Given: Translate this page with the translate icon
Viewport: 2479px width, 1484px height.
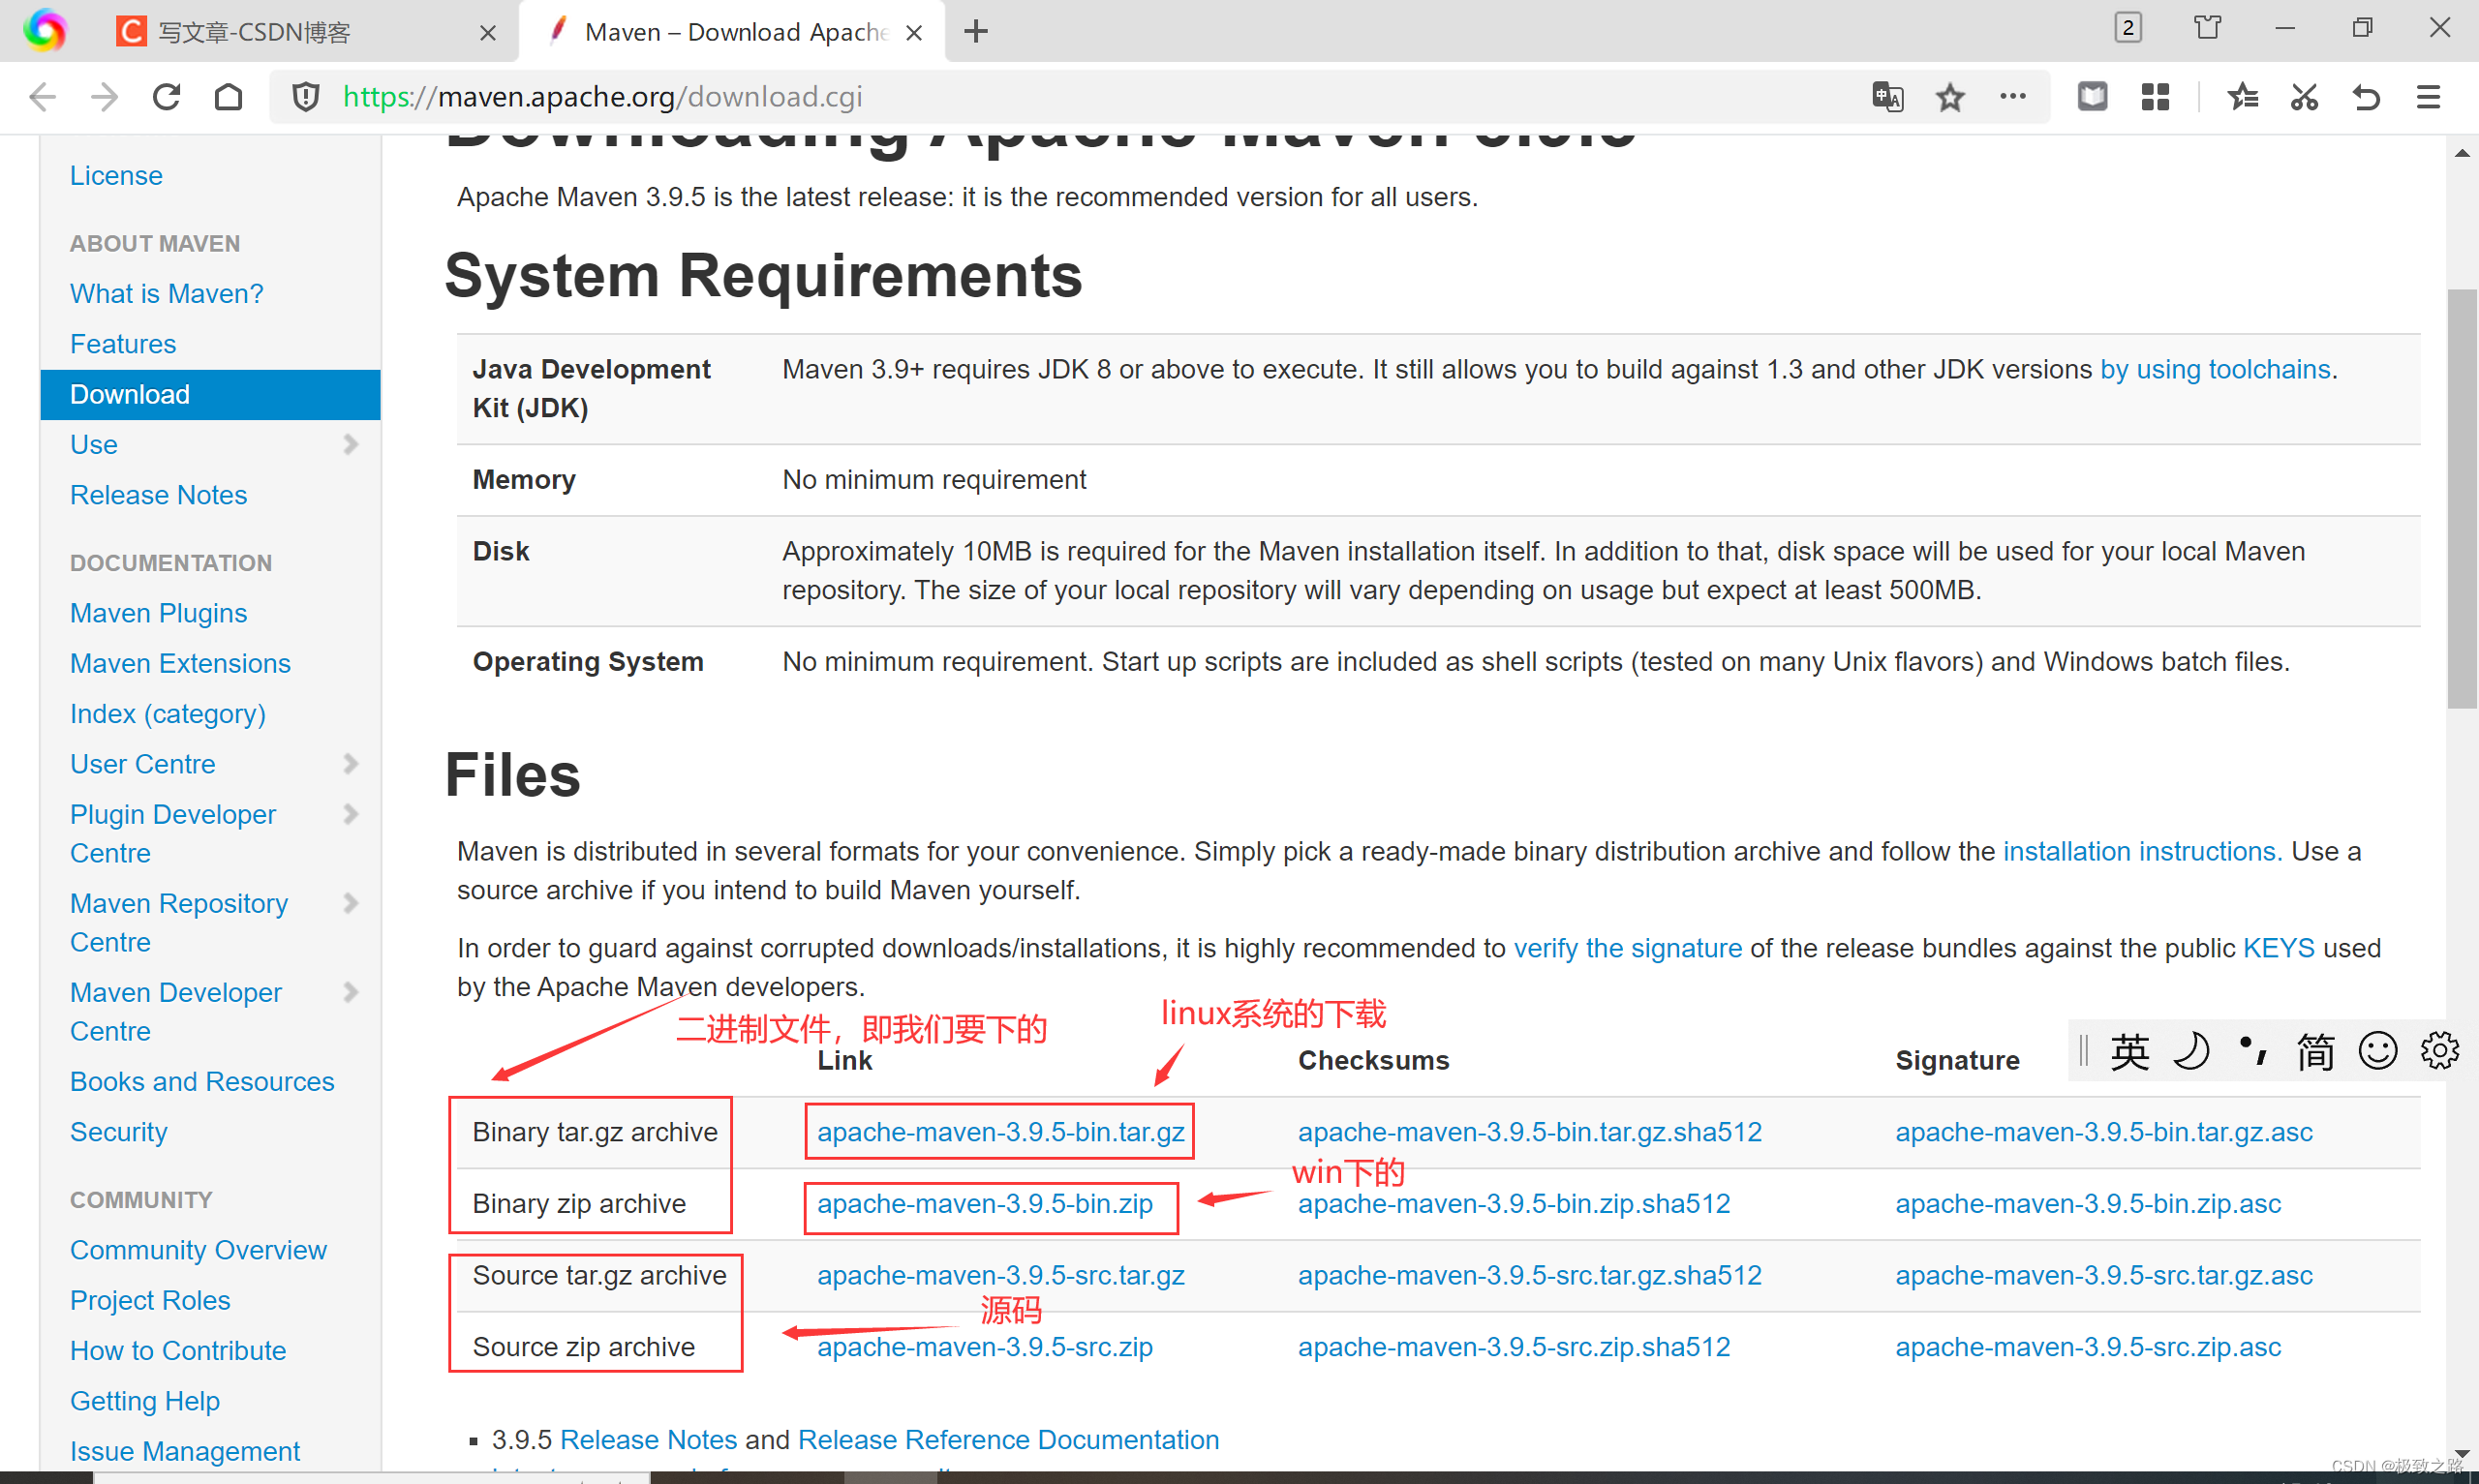Looking at the screenshot, I should (1887, 97).
